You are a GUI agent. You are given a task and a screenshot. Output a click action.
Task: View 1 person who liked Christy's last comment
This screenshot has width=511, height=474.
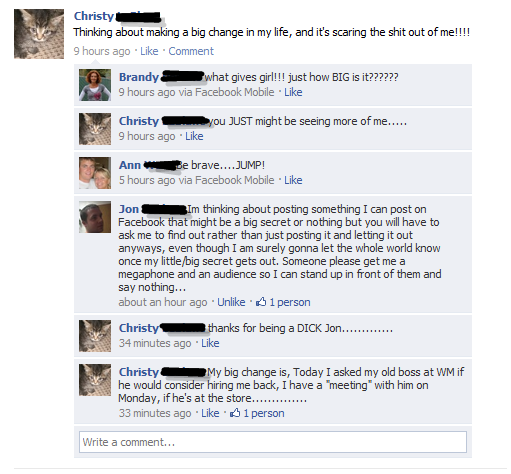[x=264, y=413]
